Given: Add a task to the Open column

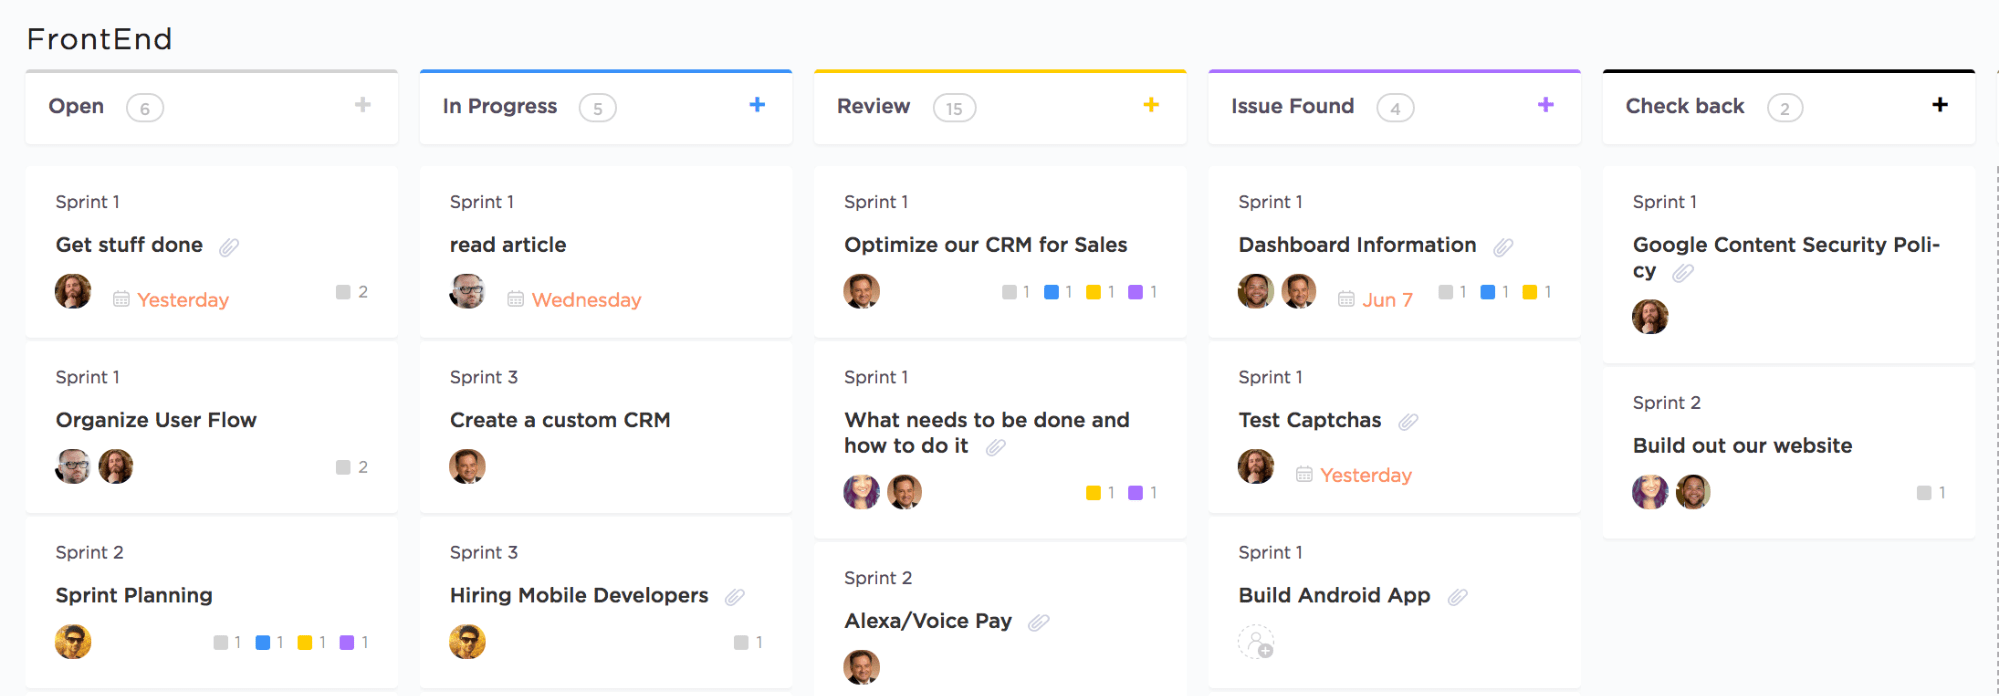Looking at the screenshot, I should point(362,105).
